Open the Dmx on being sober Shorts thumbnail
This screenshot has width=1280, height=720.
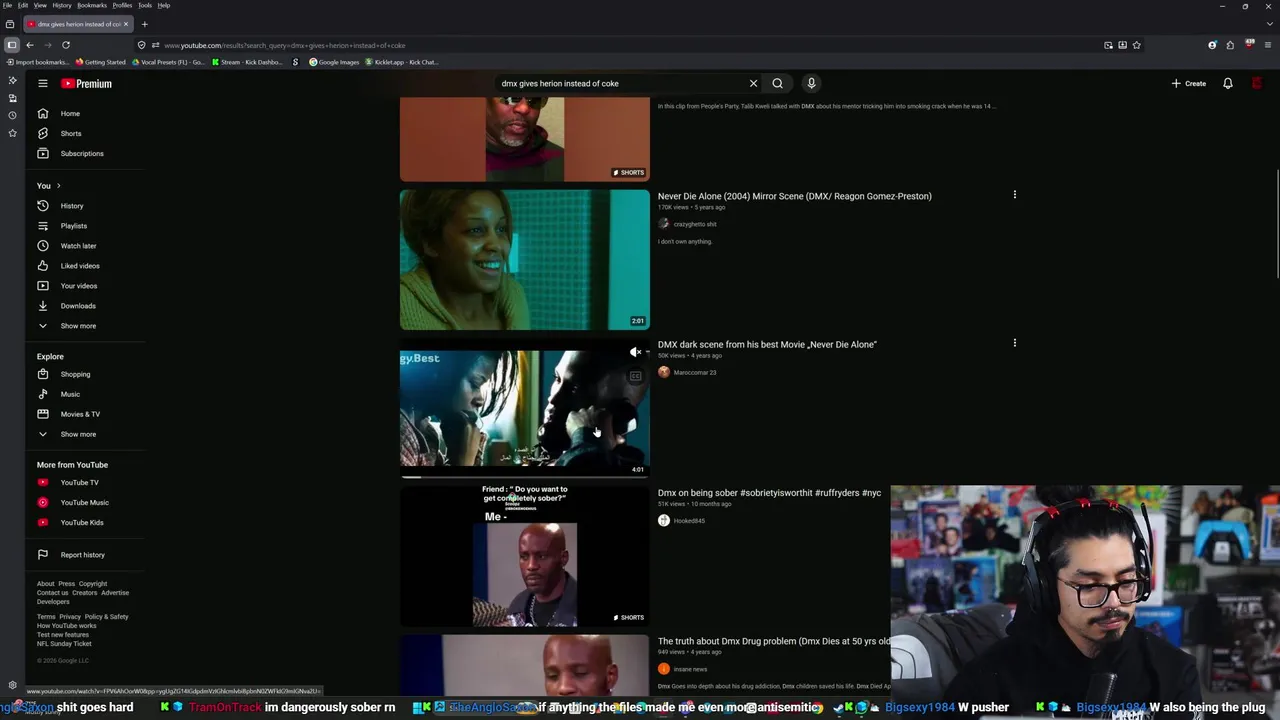click(x=525, y=557)
